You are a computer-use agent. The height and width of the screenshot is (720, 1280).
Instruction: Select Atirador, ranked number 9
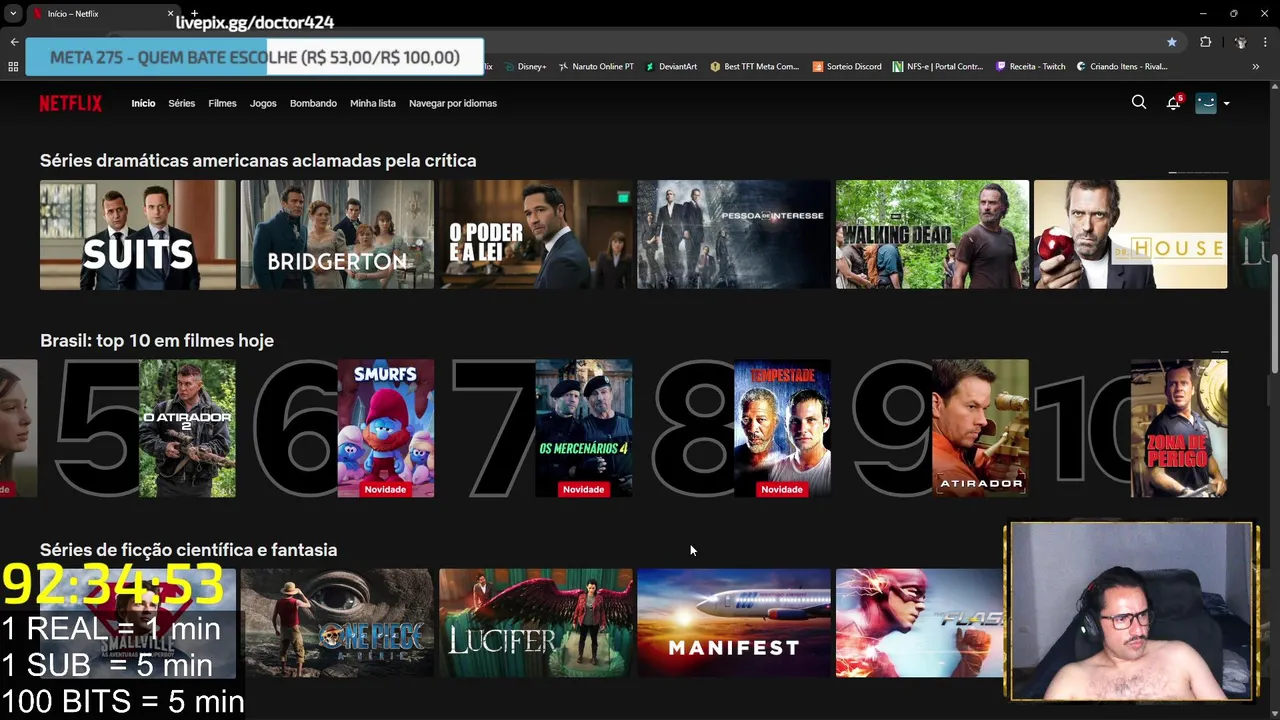980,428
